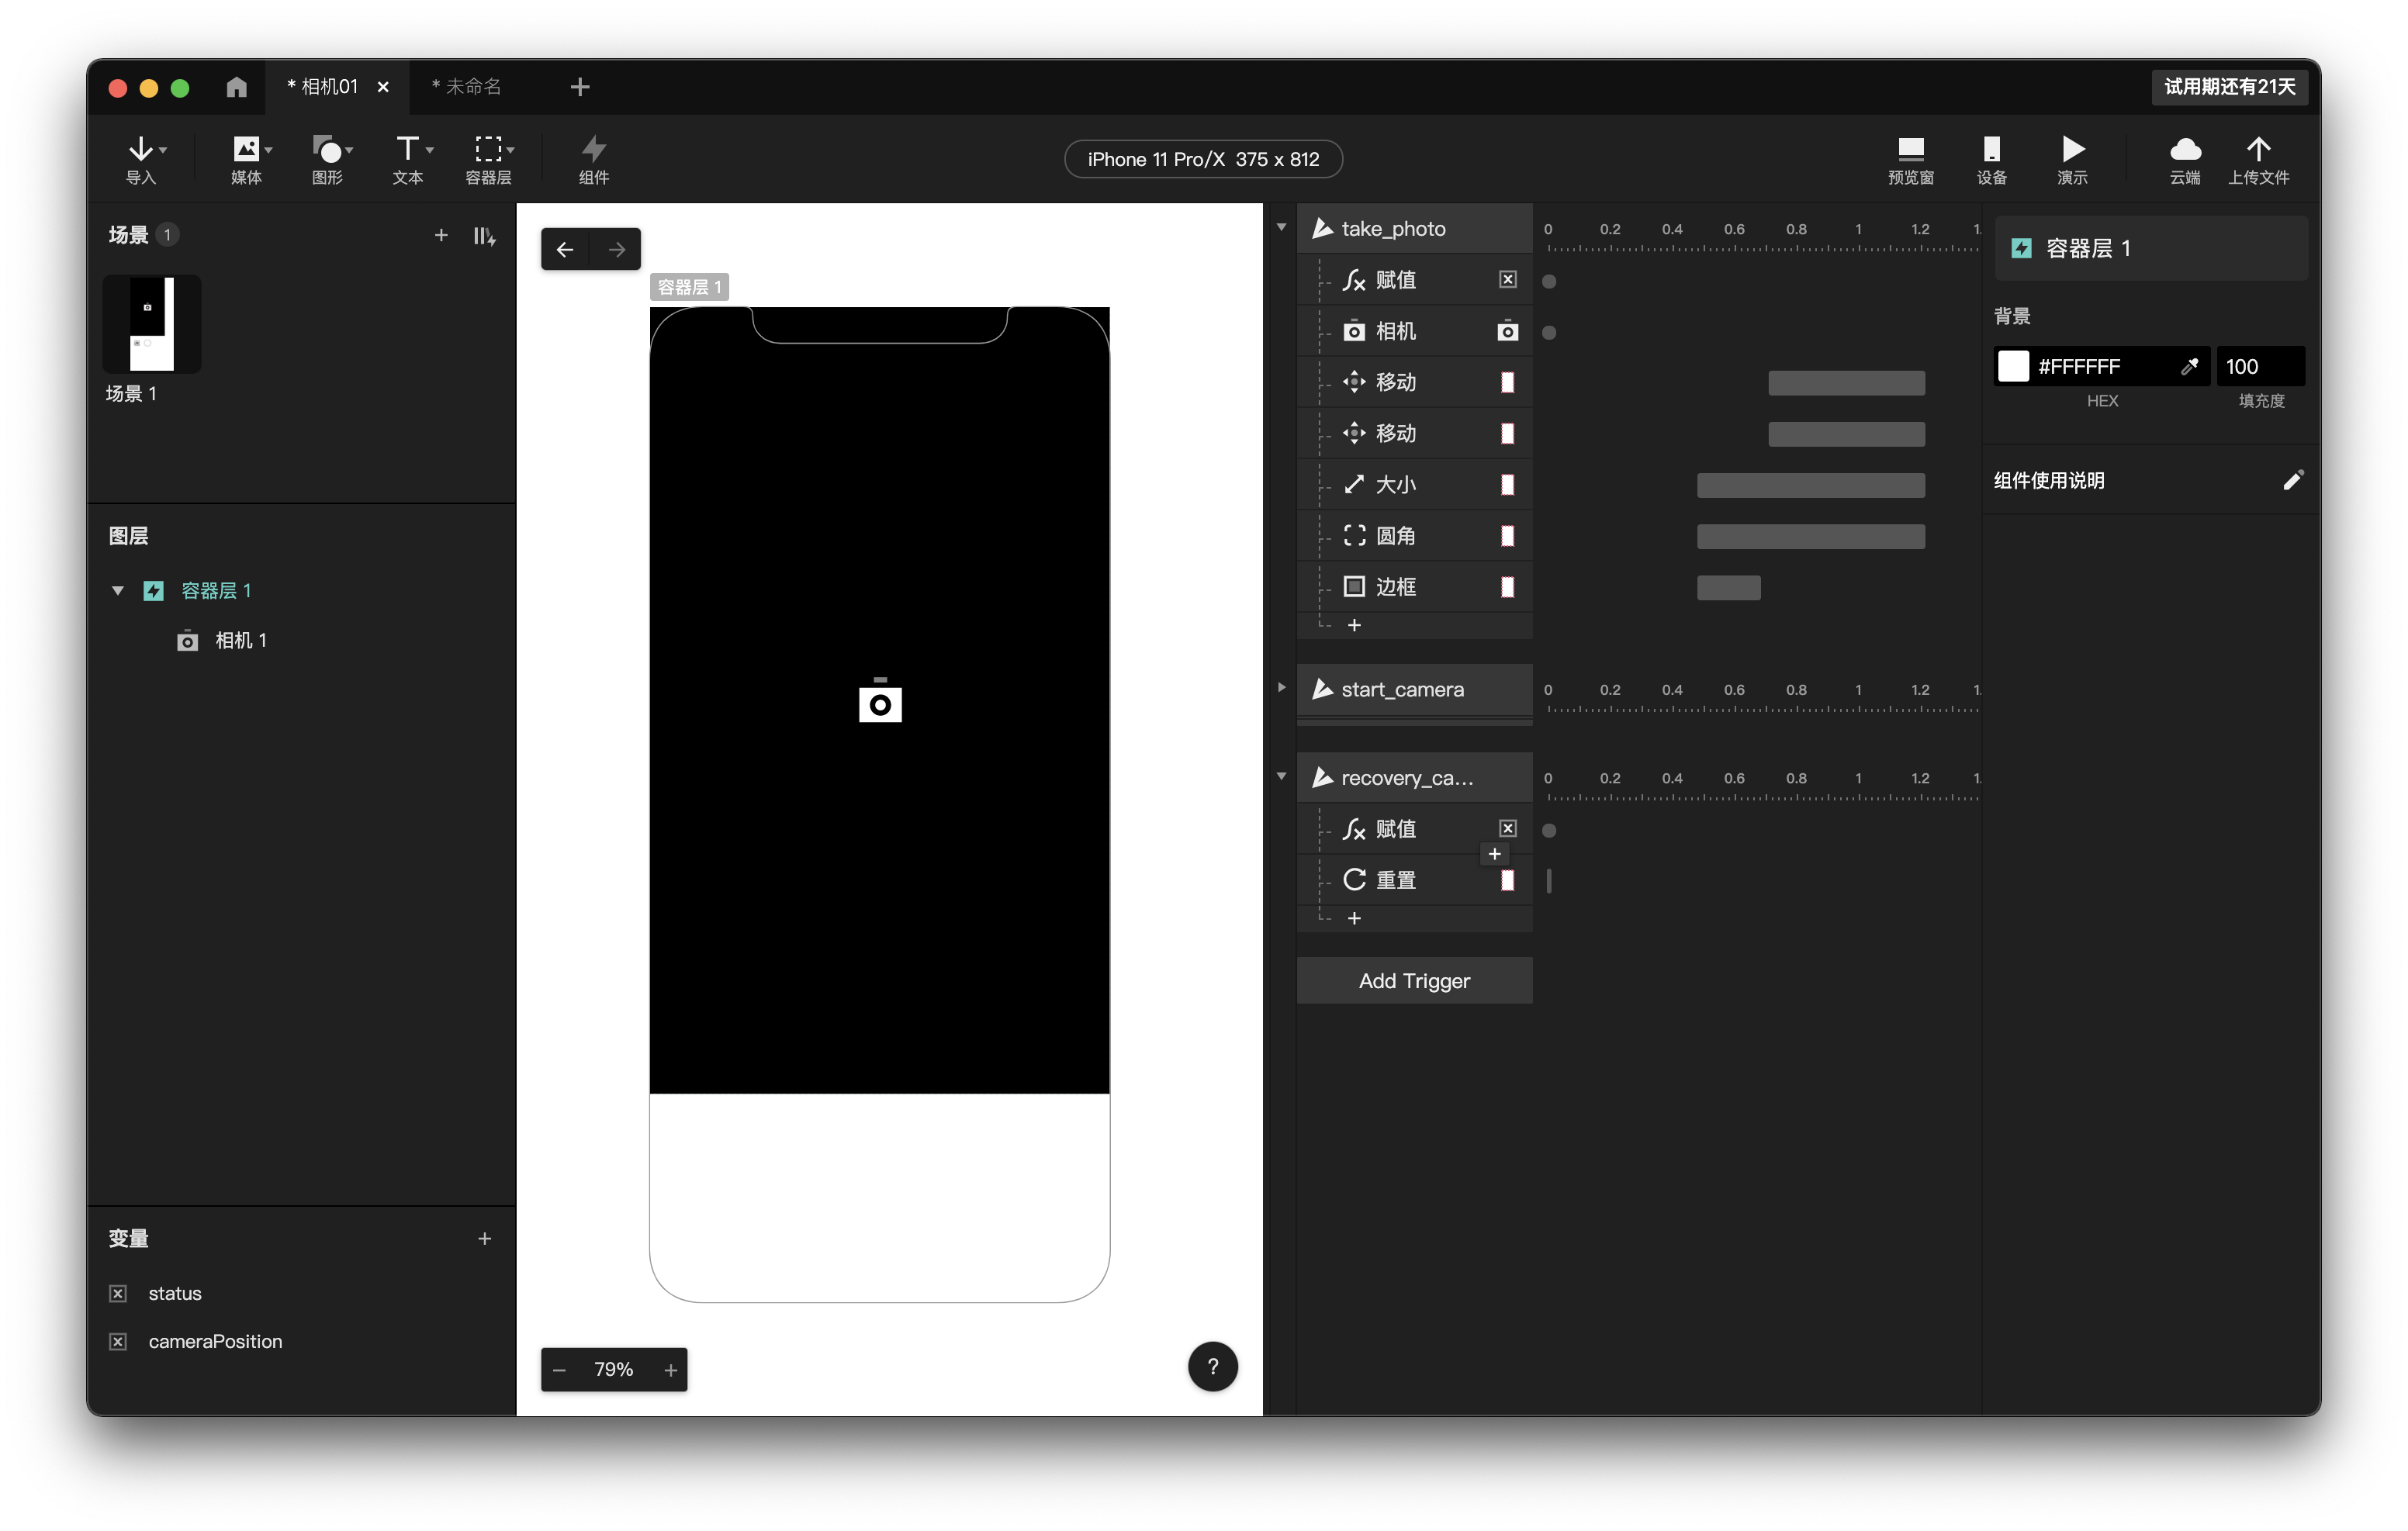This screenshot has height=1531, width=2408.
Task: Switch to the 未命名 tab
Action: point(468,87)
